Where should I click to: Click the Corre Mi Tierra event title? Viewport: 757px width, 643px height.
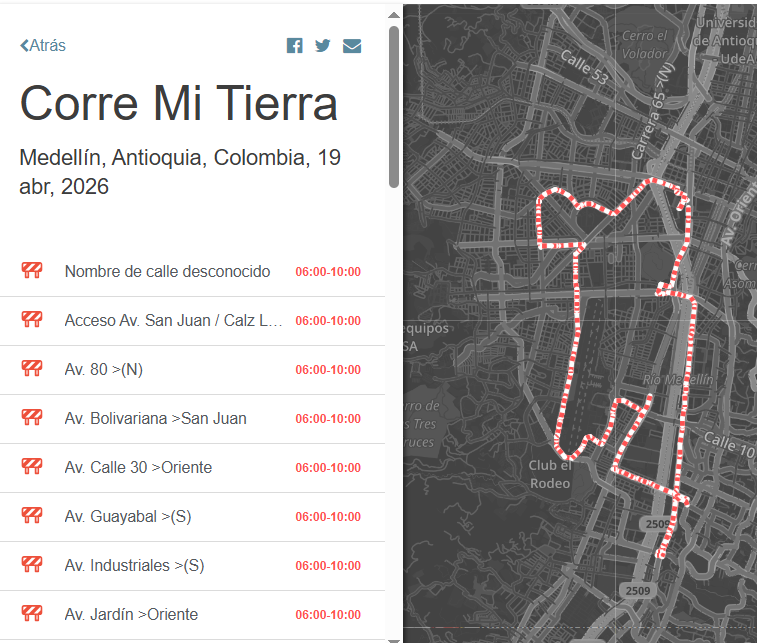click(178, 104)
